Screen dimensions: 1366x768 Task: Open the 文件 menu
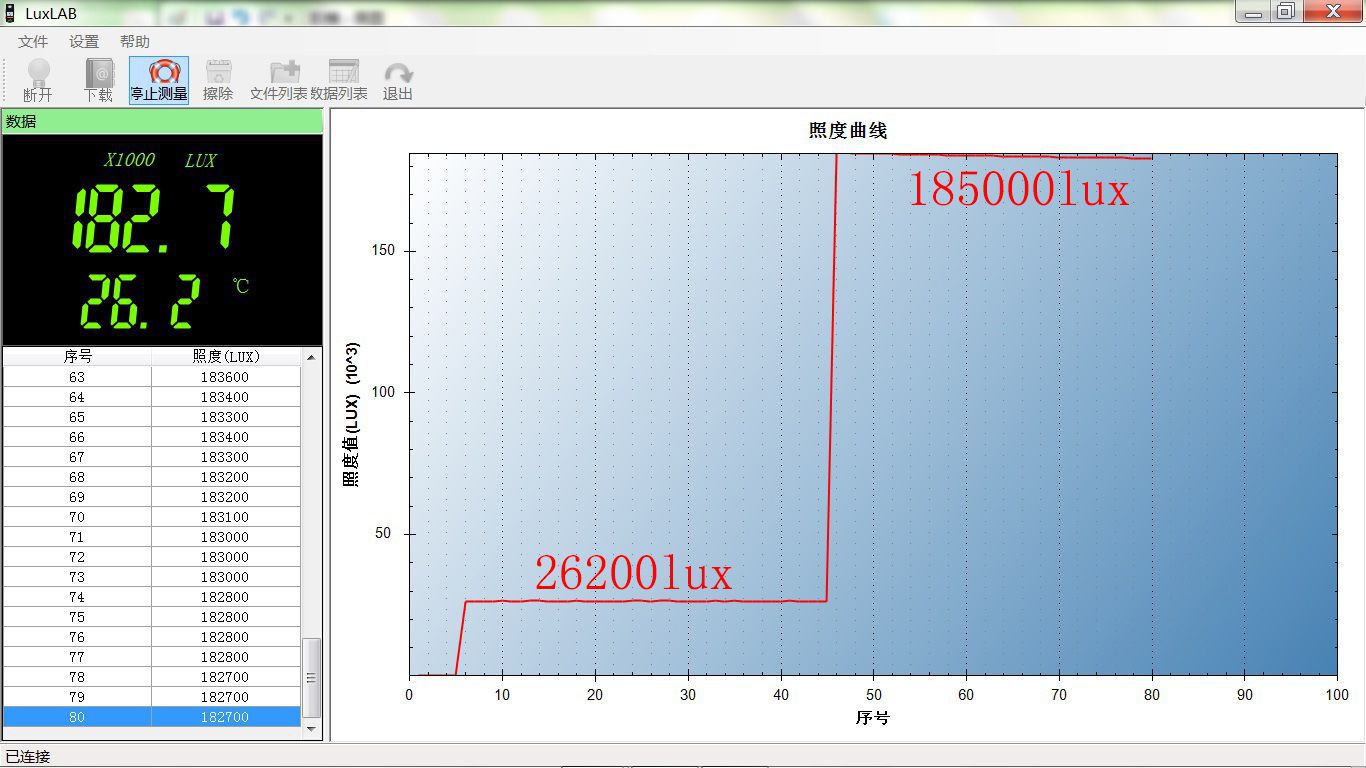point(33,41)
